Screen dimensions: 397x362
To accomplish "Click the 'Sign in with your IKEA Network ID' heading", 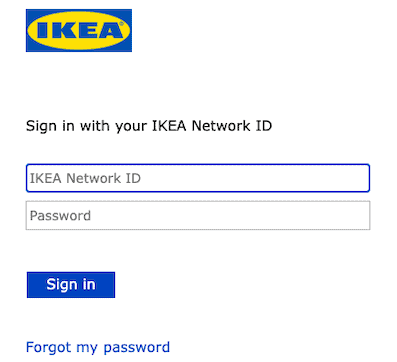I will [x=149, y=126].
